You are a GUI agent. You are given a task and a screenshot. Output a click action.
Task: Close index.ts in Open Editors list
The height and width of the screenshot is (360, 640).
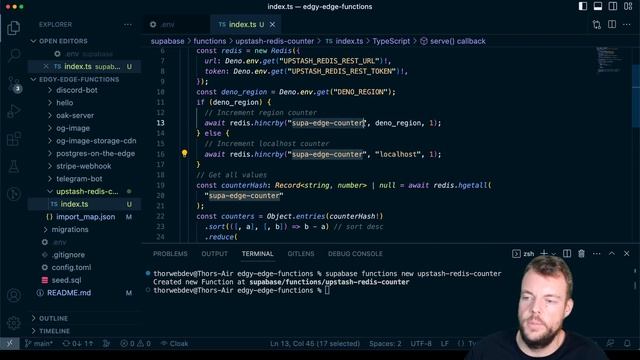[x=46, y=66]
